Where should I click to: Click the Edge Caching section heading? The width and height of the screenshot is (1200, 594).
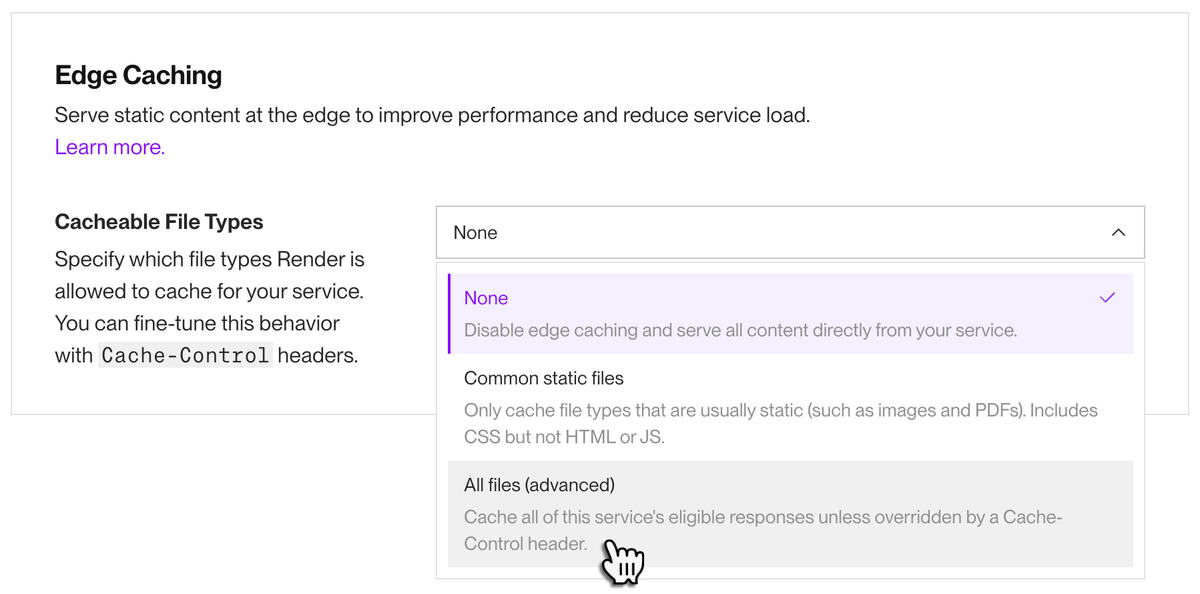point(138,75)
